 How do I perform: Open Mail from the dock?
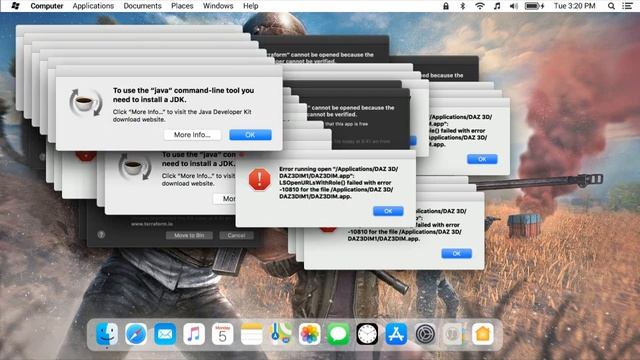click(x=165, y=334)
